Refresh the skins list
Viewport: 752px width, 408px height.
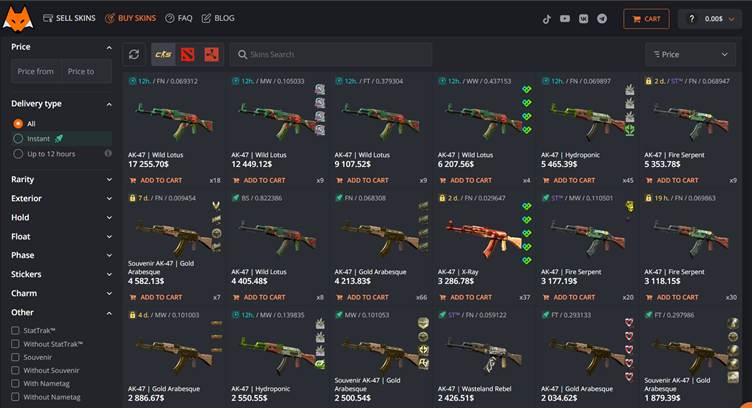click(x=134, y=54)
